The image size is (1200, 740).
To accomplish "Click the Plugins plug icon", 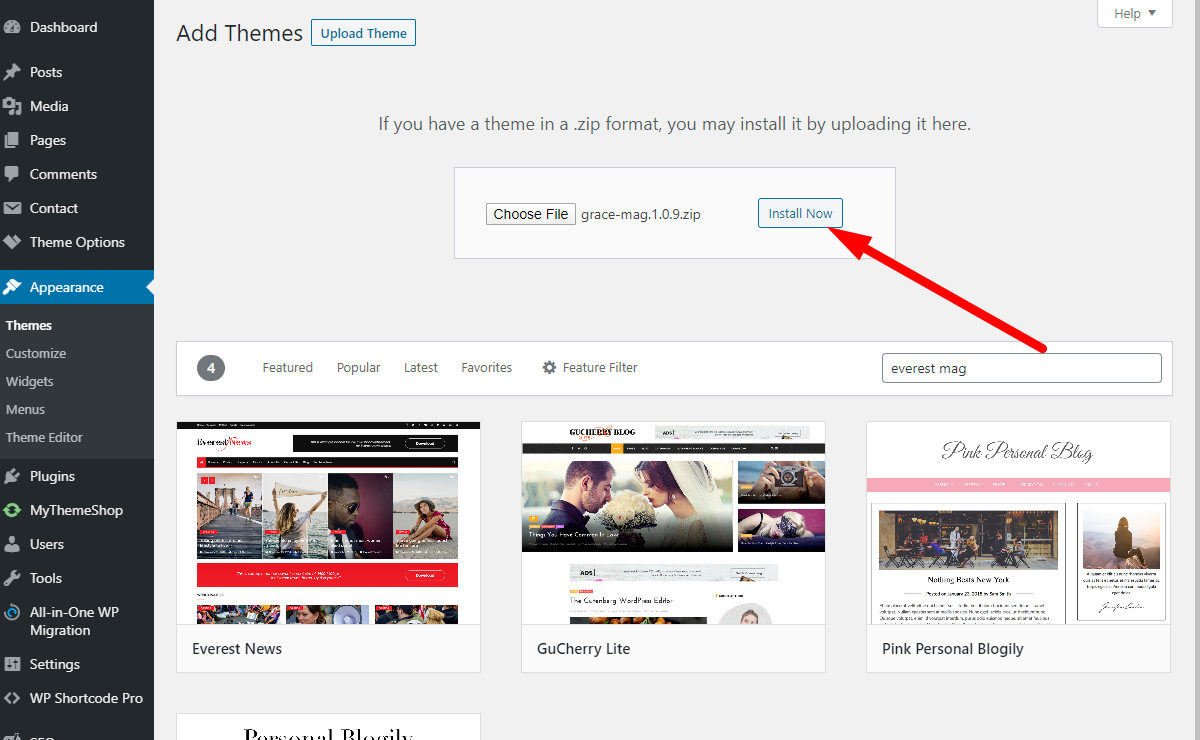I will point(12,476).
